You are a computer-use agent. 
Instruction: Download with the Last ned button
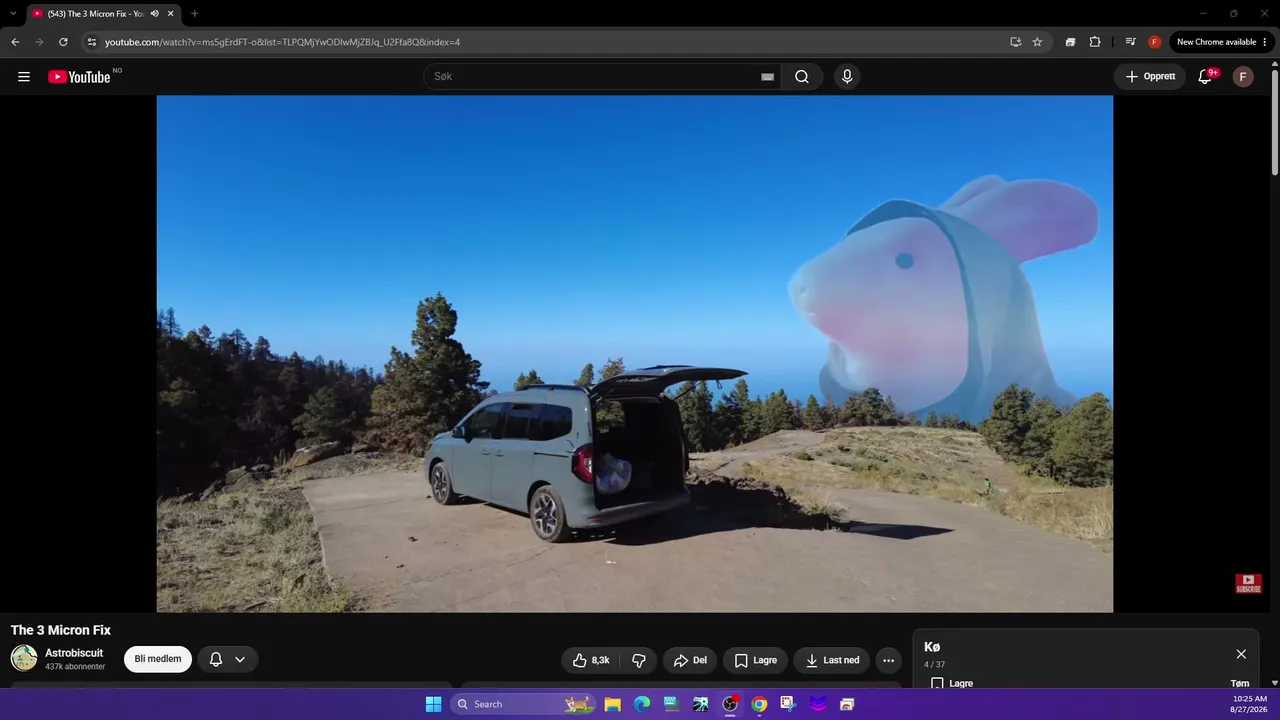click(x=832, y=660)
